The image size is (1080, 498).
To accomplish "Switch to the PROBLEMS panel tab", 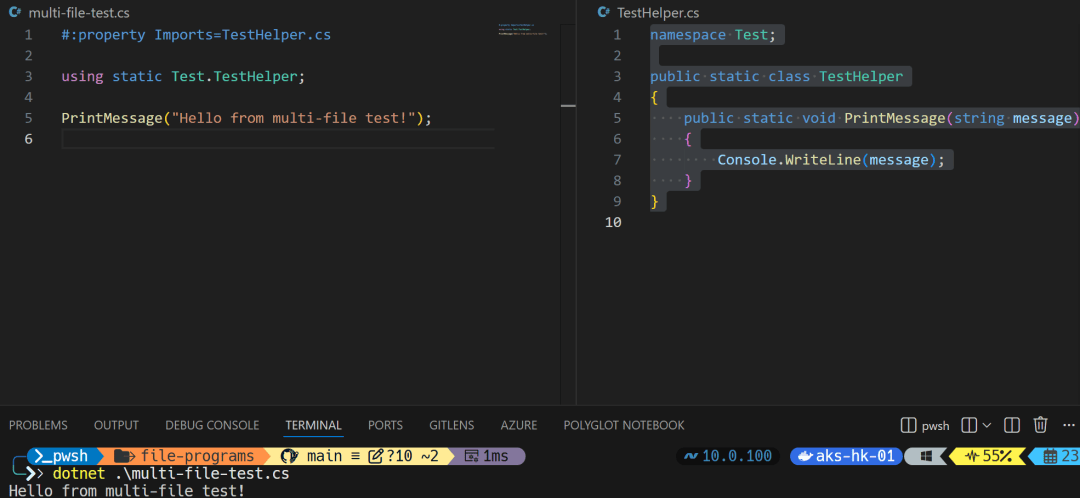I will tap(38, 425).
